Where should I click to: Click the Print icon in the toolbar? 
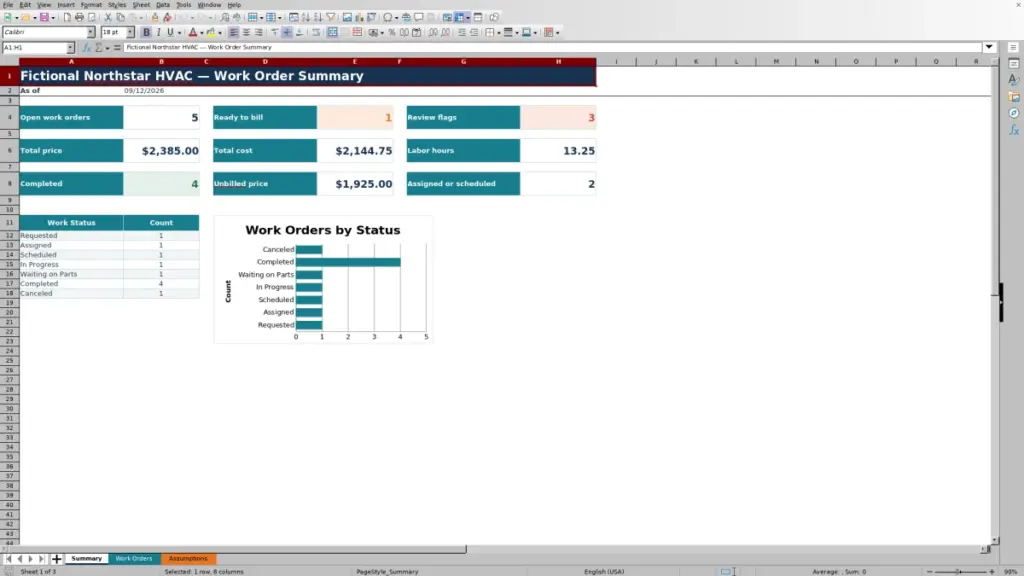pos(79,18)
